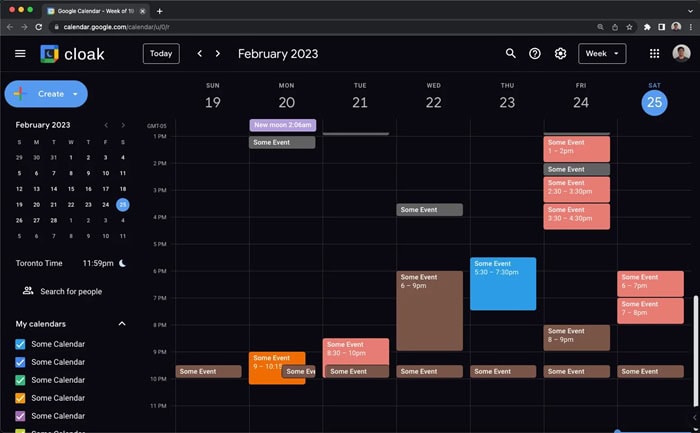Open the Week view dropdown

[x=602, y=53]
